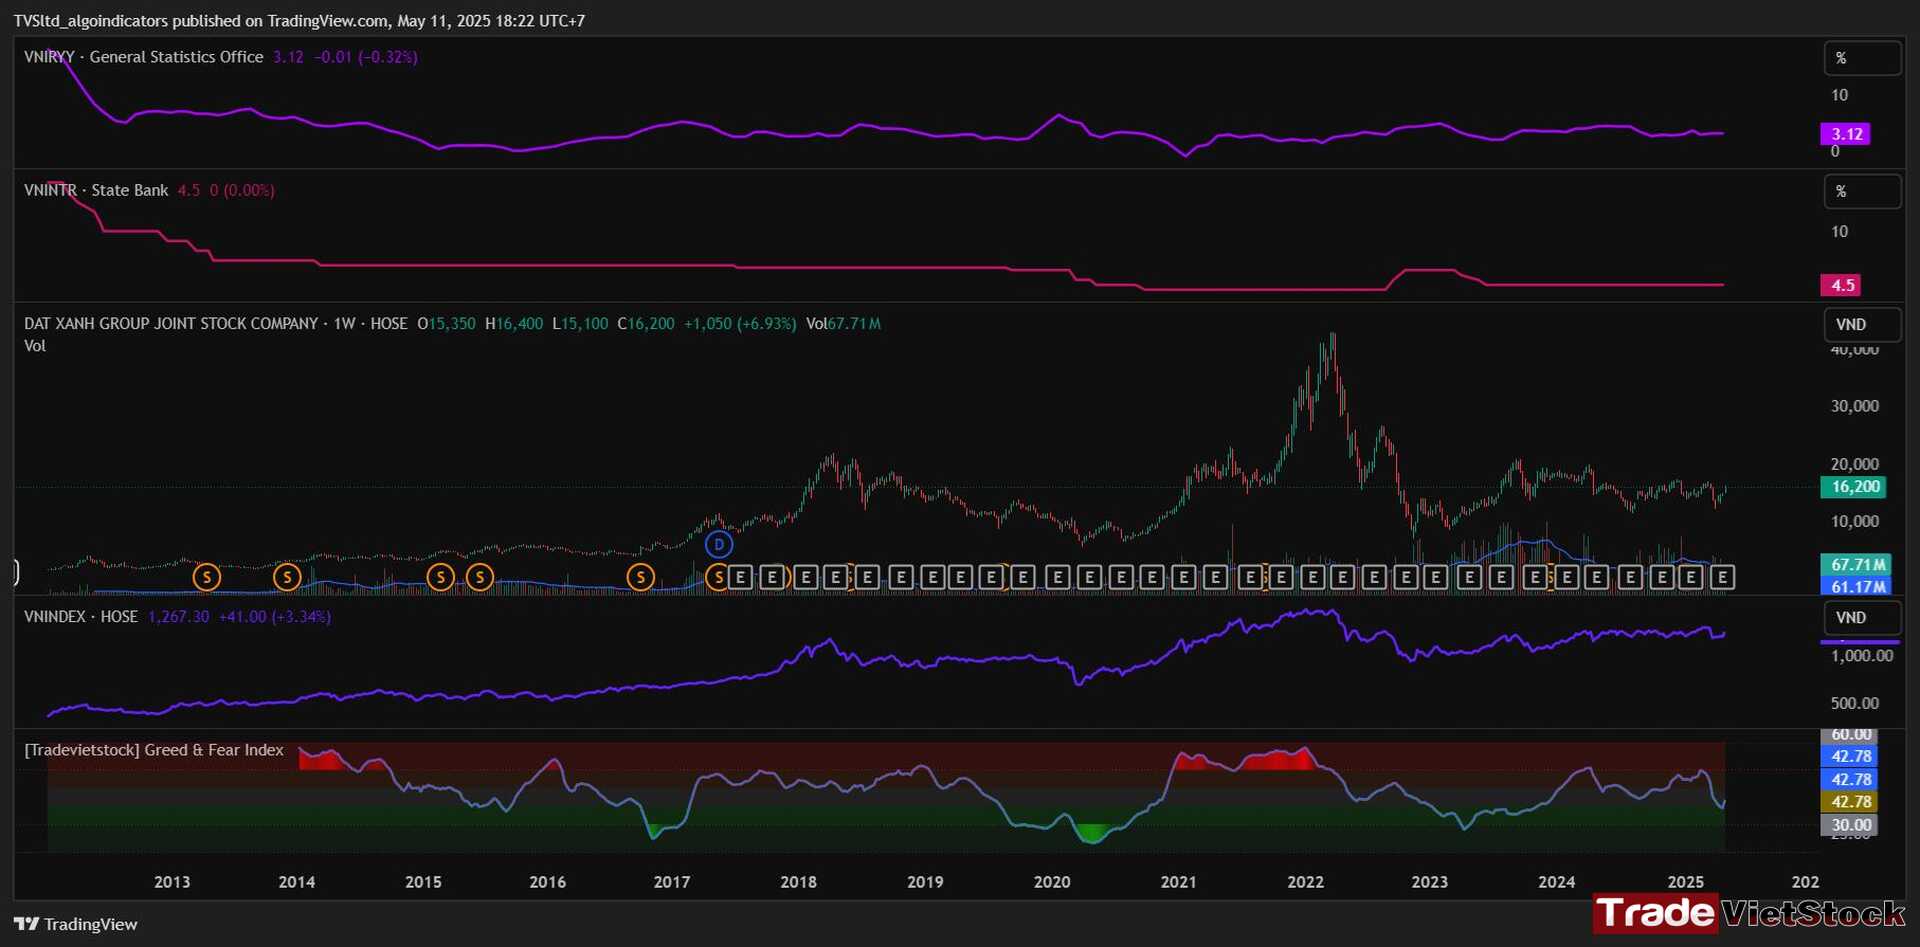Viewport: 1920px width, 947px height.
Task: Select the Greed & Fear Index legend
Action: tap(154, 750)
